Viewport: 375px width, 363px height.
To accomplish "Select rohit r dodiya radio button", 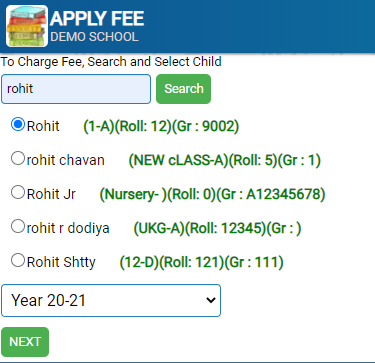I will click(18, 226).
